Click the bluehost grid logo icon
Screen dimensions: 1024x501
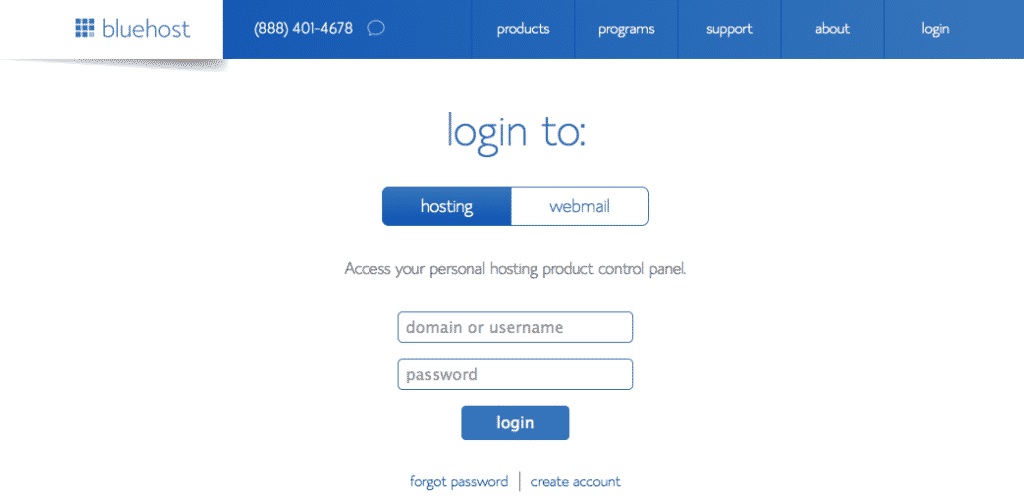pos(85,28)
